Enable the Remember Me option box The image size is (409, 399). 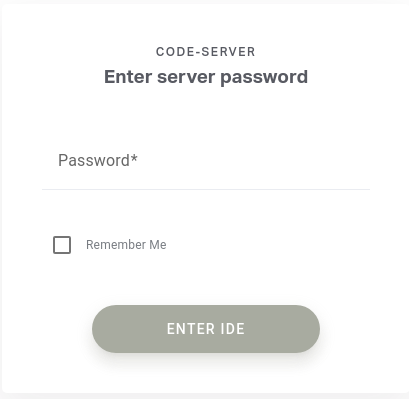pos(62,245)
